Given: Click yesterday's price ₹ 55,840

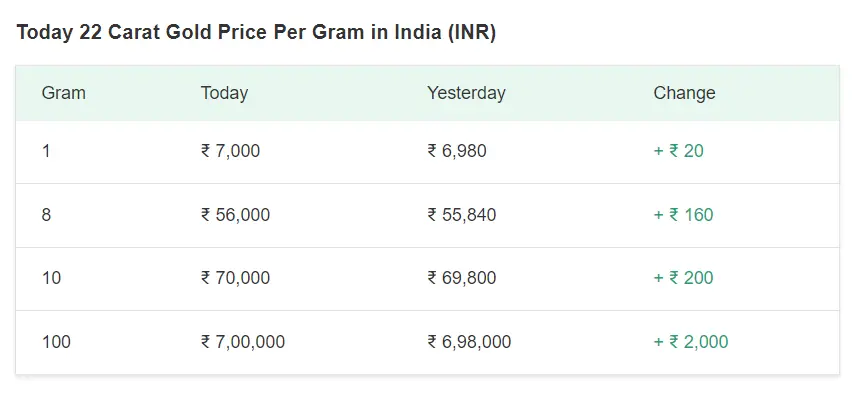Looking at the screenshot, I should click(462, 215).
